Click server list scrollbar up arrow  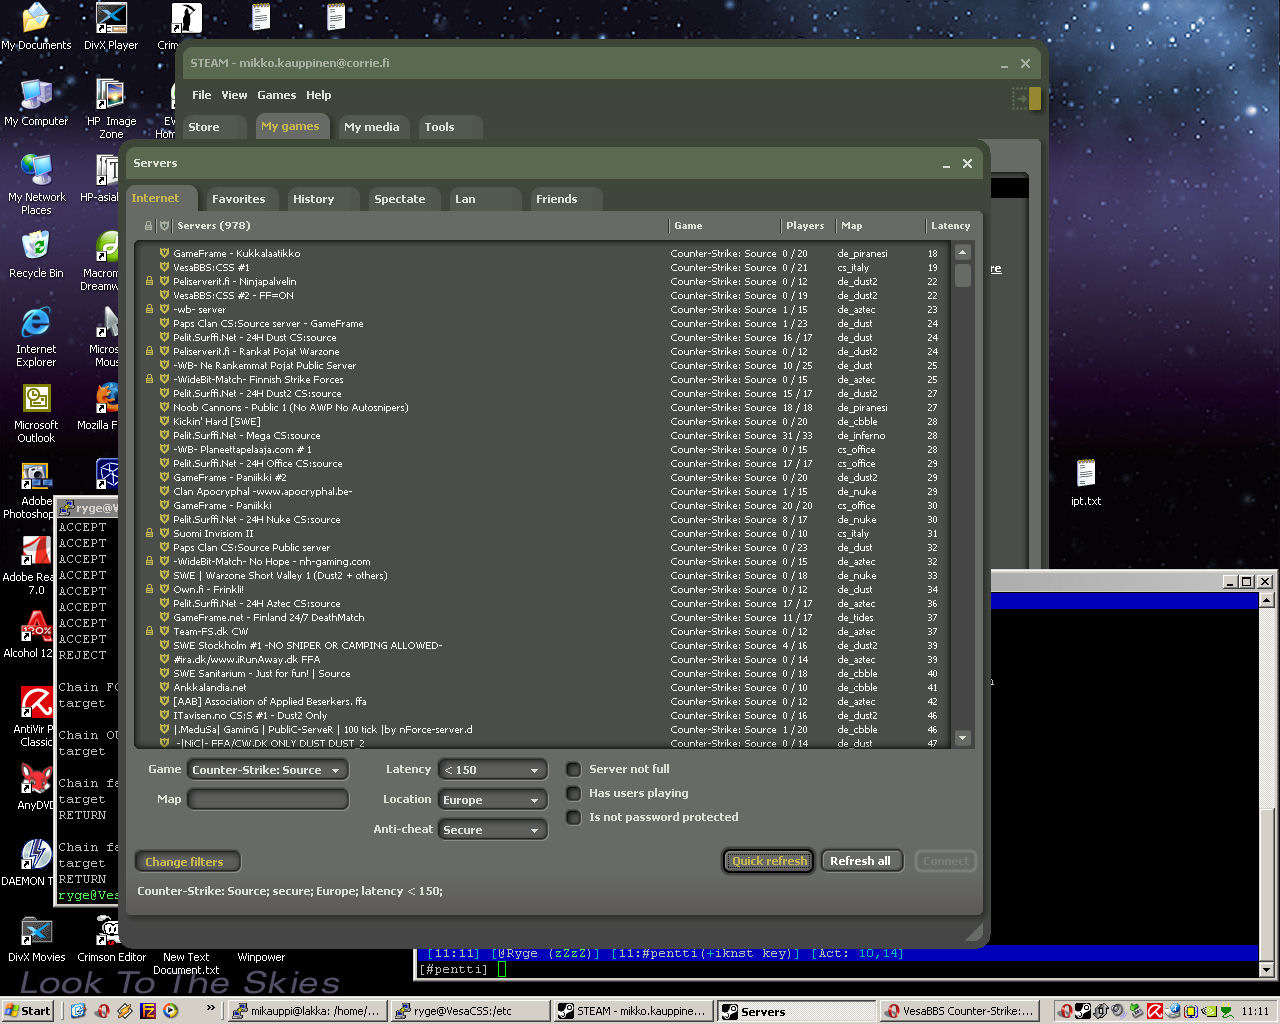[963, 252]
